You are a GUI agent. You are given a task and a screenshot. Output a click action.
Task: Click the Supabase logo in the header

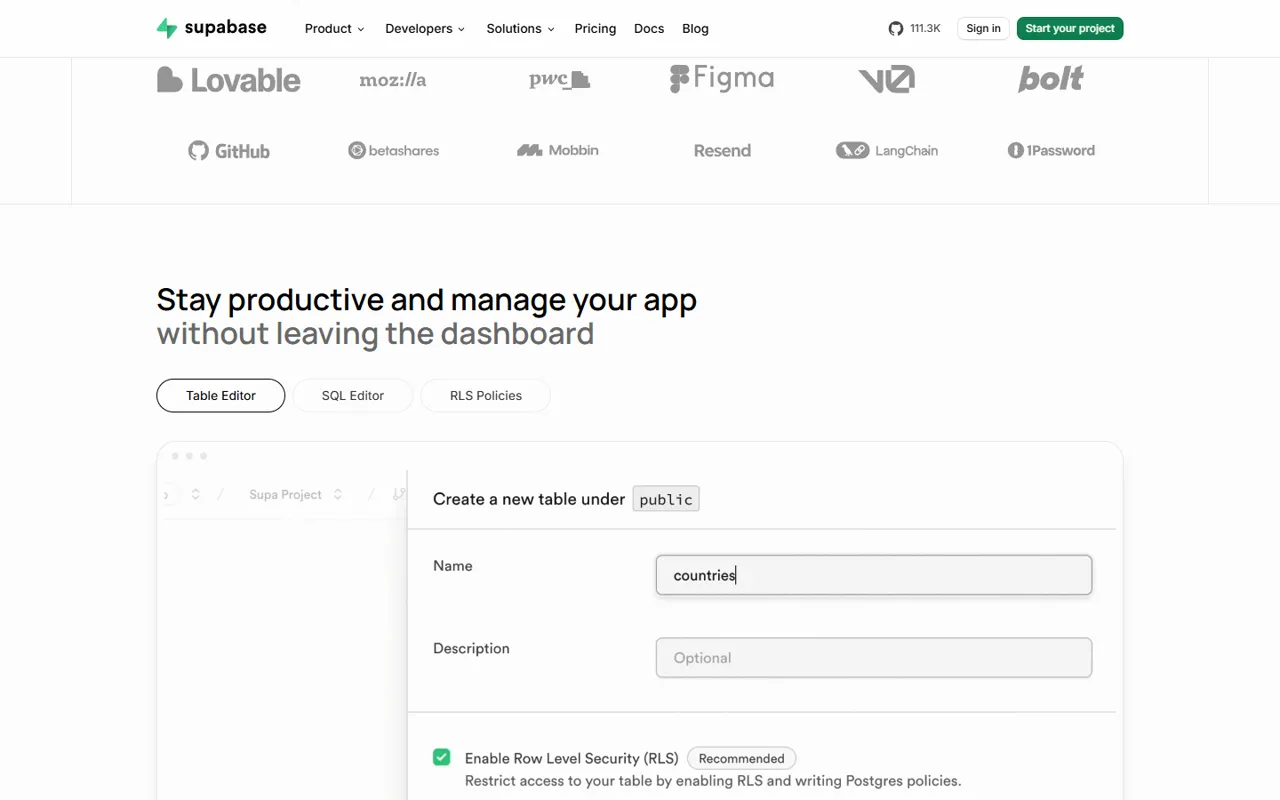pos(212,28)
